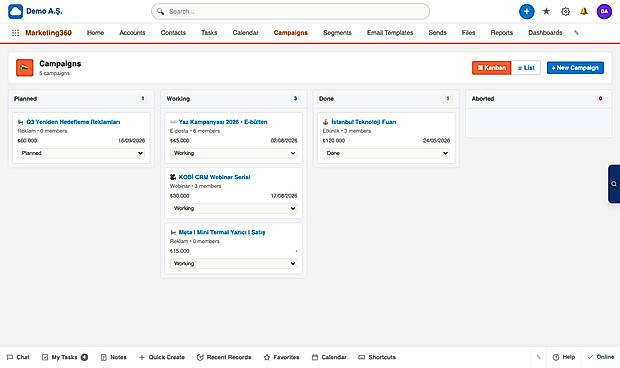The width and height of the screenshot is (620, 368).
Task: Click the My Tasks count badge
Action: pos(84,357)
